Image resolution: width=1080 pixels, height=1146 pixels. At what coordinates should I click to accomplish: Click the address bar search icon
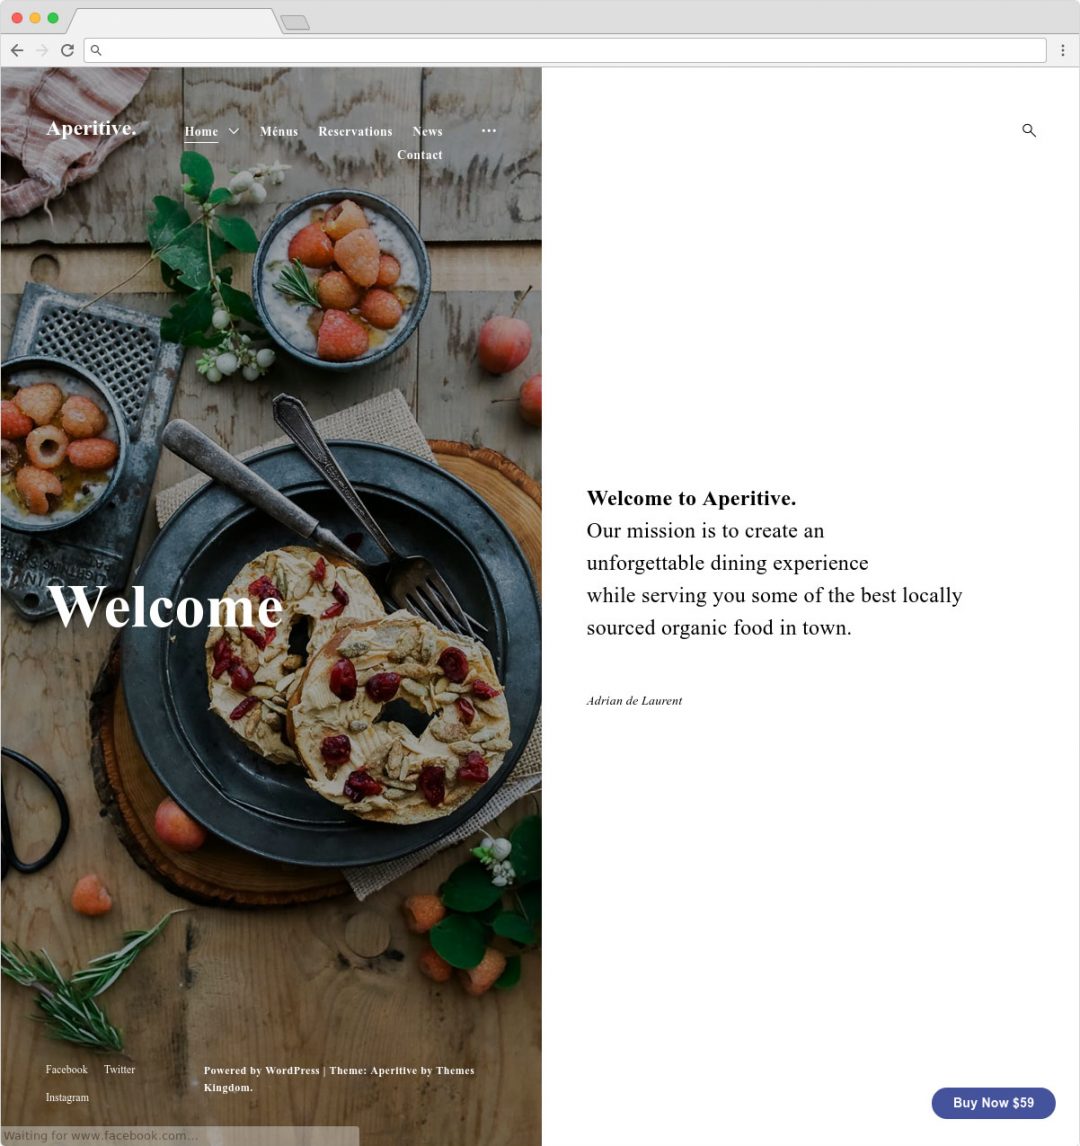pyautogui.click(x=96, y=50)
